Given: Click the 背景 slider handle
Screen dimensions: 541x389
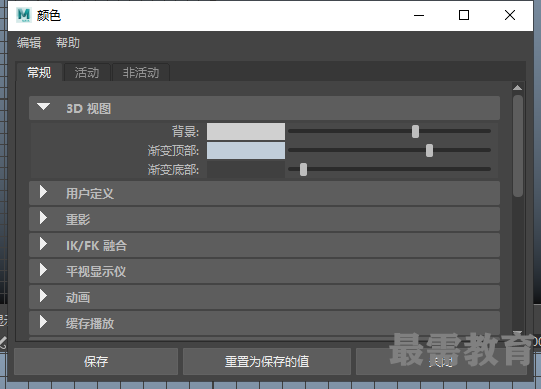Looking at the screenshot, I should pyautogui.click(x=415, y=132).
